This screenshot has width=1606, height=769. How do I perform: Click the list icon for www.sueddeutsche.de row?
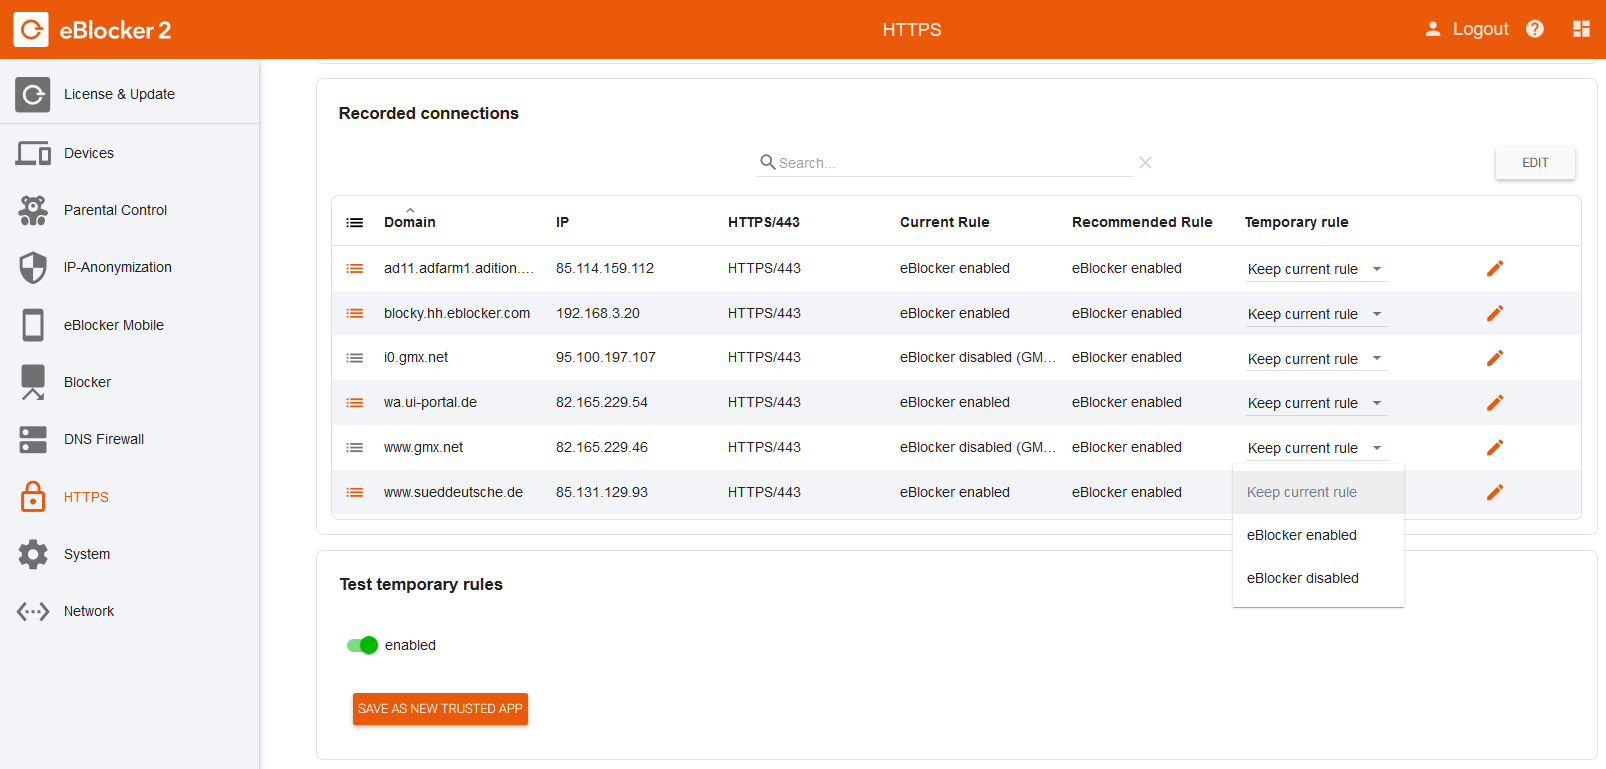pyautogui.click(x=355, y=492)
